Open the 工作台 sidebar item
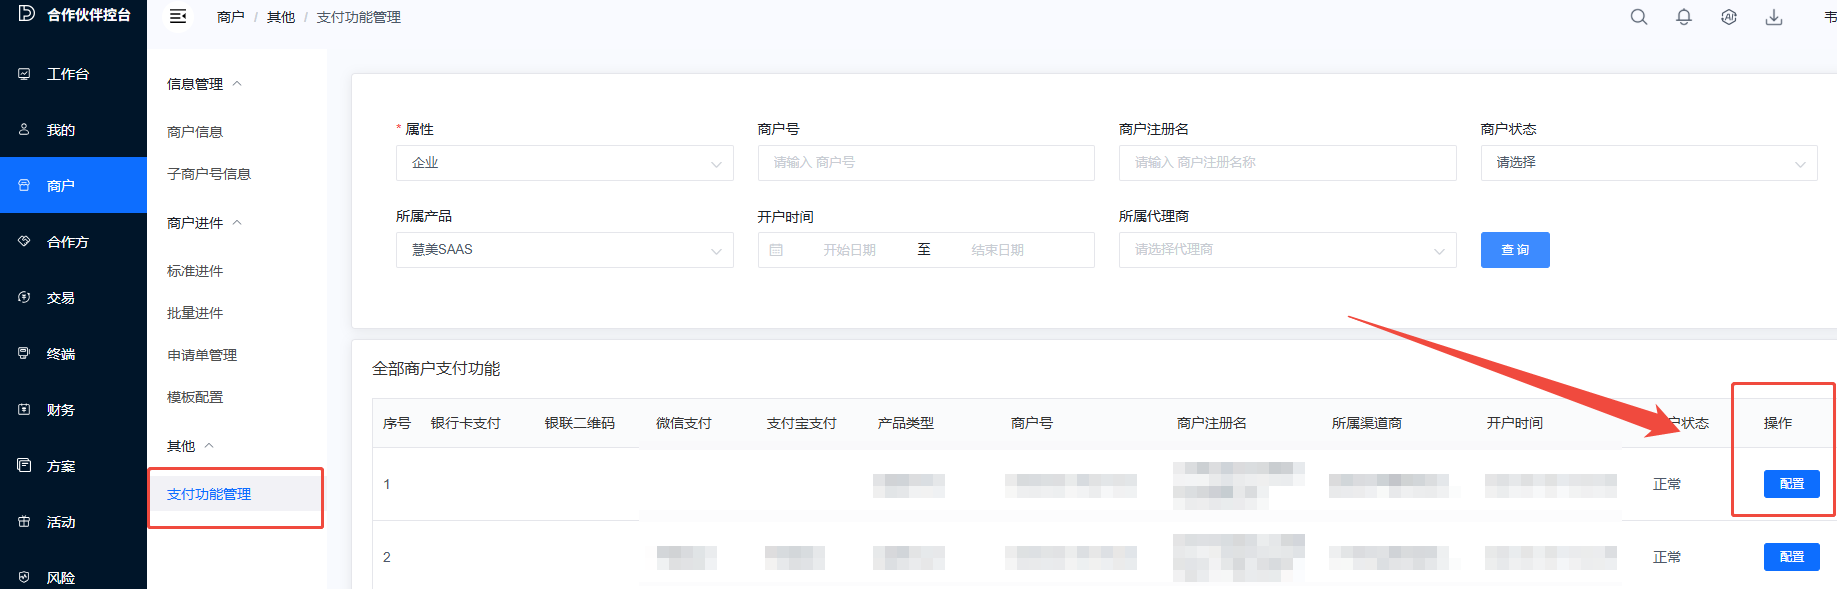Screen dimensions: 1837x589 pyautogui.click(x=68, y=74)
